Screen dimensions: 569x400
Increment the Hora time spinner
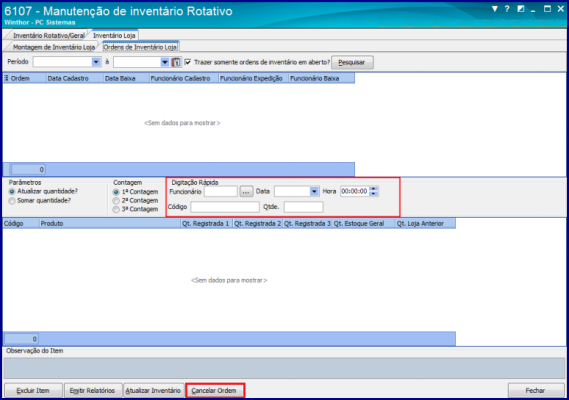[374, 189]
